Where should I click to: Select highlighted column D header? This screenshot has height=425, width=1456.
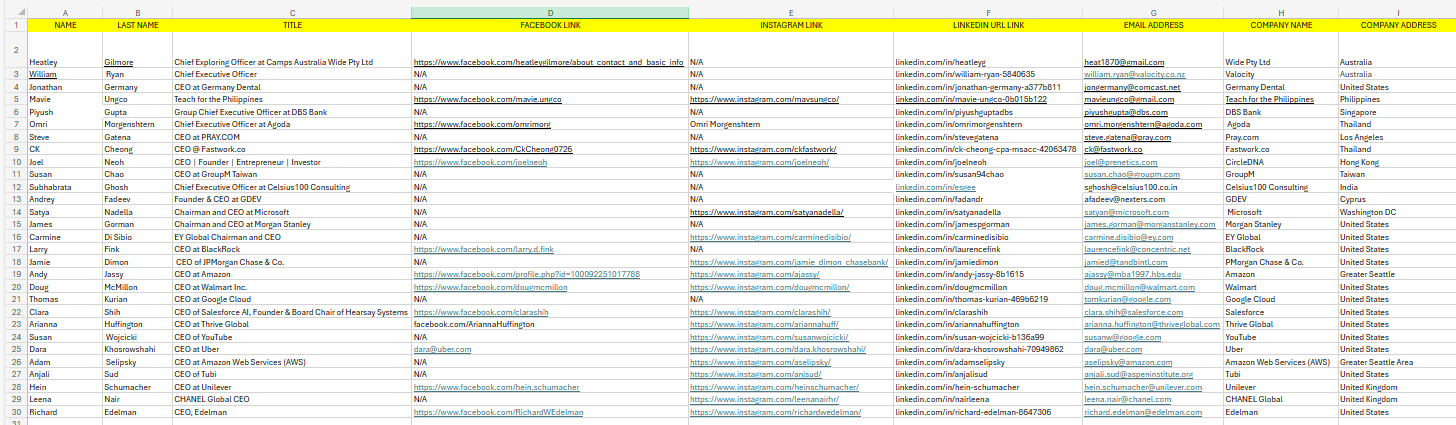(x=550, y=12)
